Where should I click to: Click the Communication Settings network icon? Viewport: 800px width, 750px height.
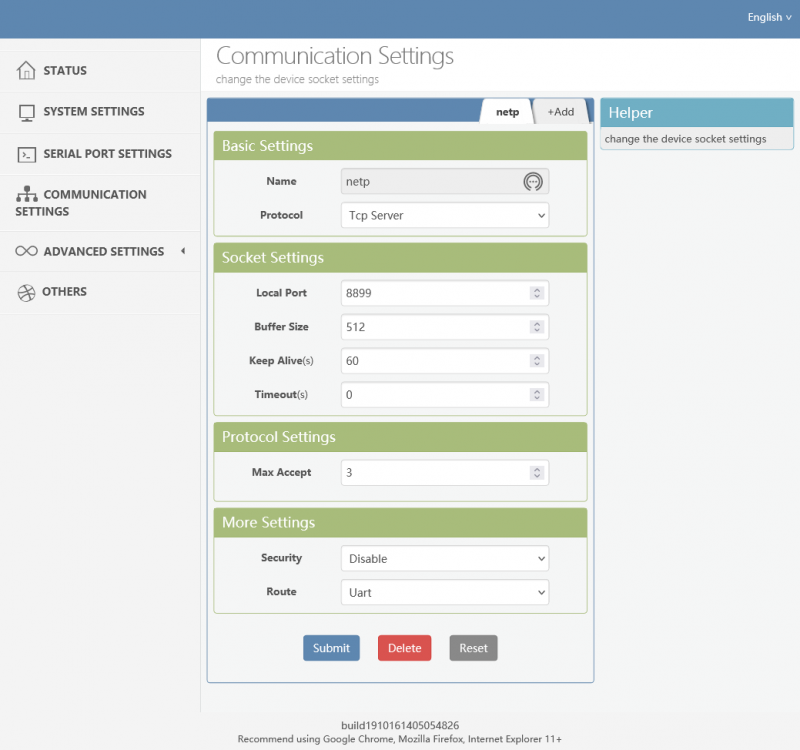point(27,195)
